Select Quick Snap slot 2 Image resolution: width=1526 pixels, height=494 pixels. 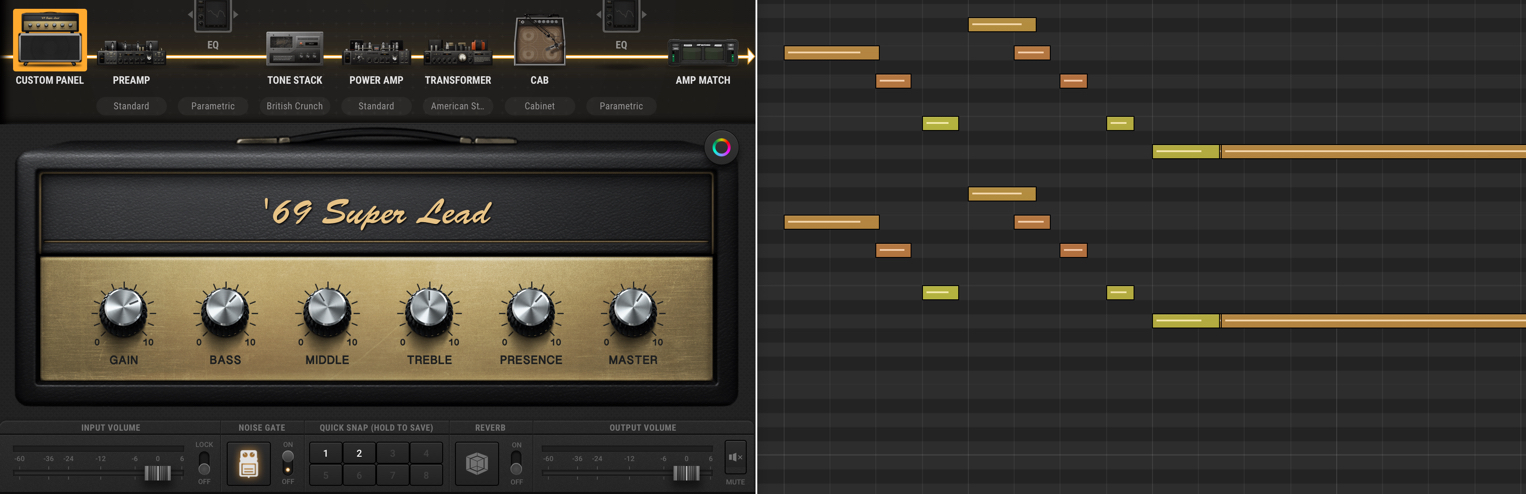tap(359, 453)
